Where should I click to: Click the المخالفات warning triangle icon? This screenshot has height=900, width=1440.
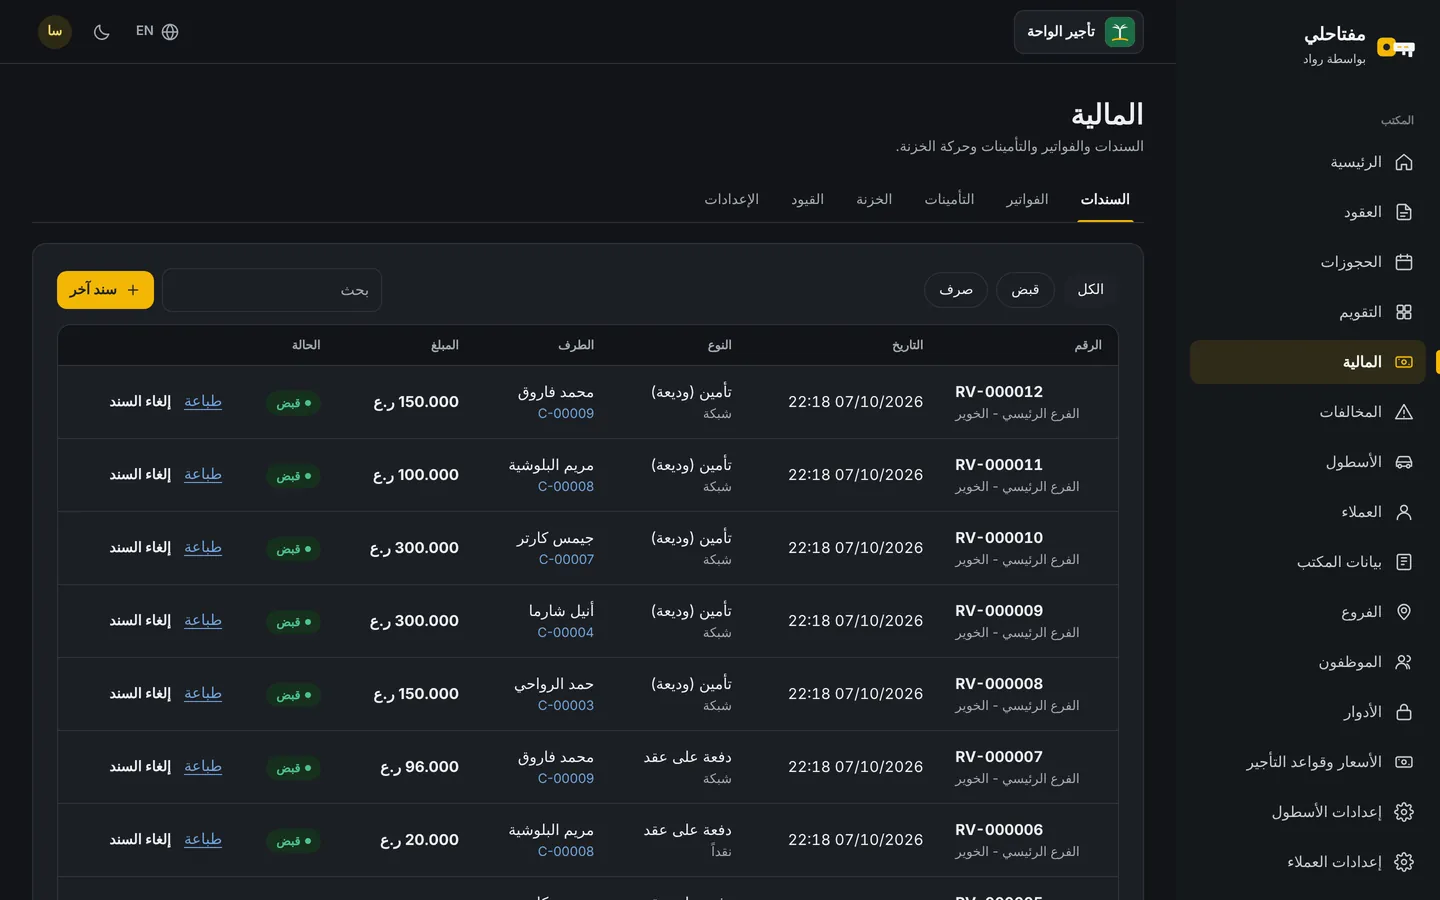tap(1404, 412)
